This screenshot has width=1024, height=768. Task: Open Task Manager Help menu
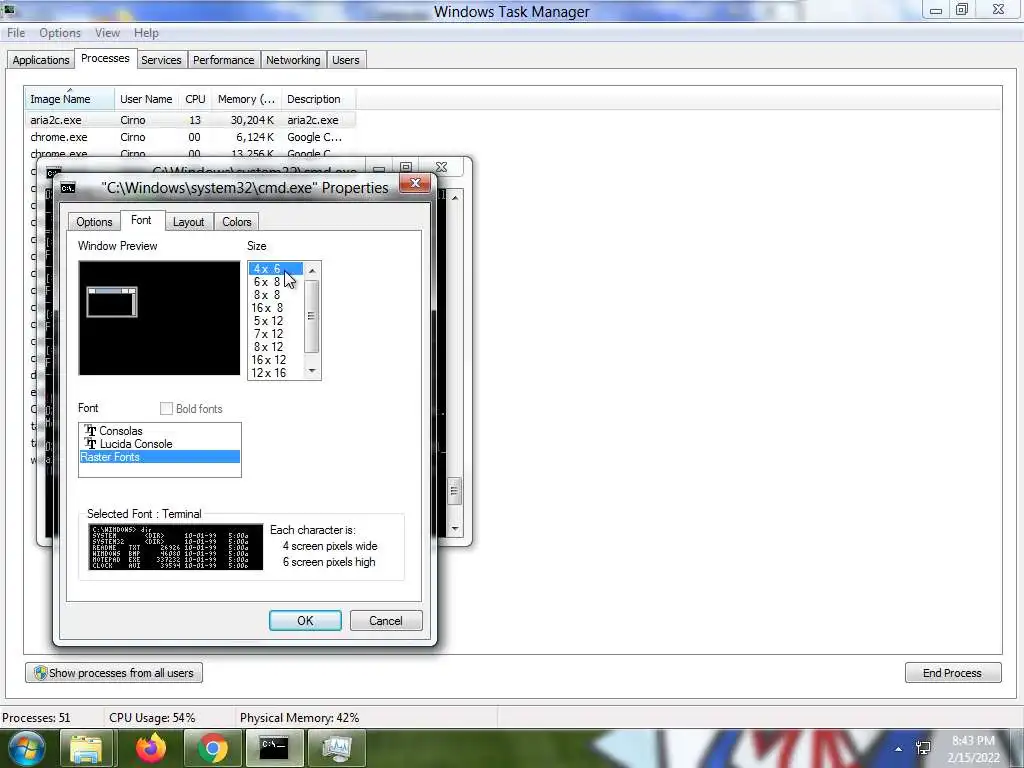coord(146,33)
